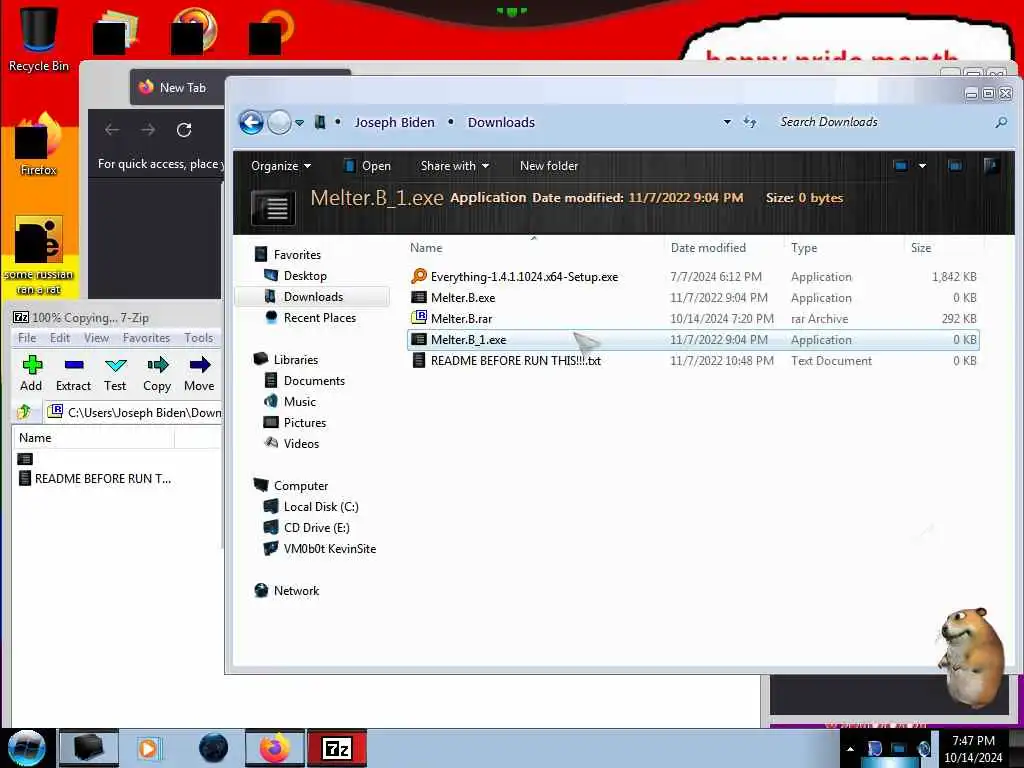The height and width of the screenshot is (768, 1024).
Task: Click 7-Zip Move button
Action: [x=199, y=374]
